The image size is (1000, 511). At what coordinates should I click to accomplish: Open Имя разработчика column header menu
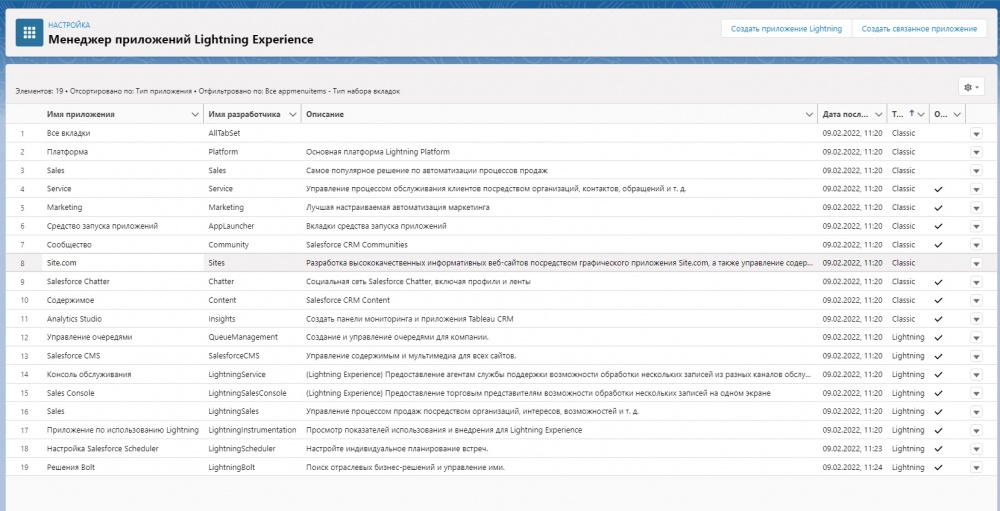click(x=293, y=114)
